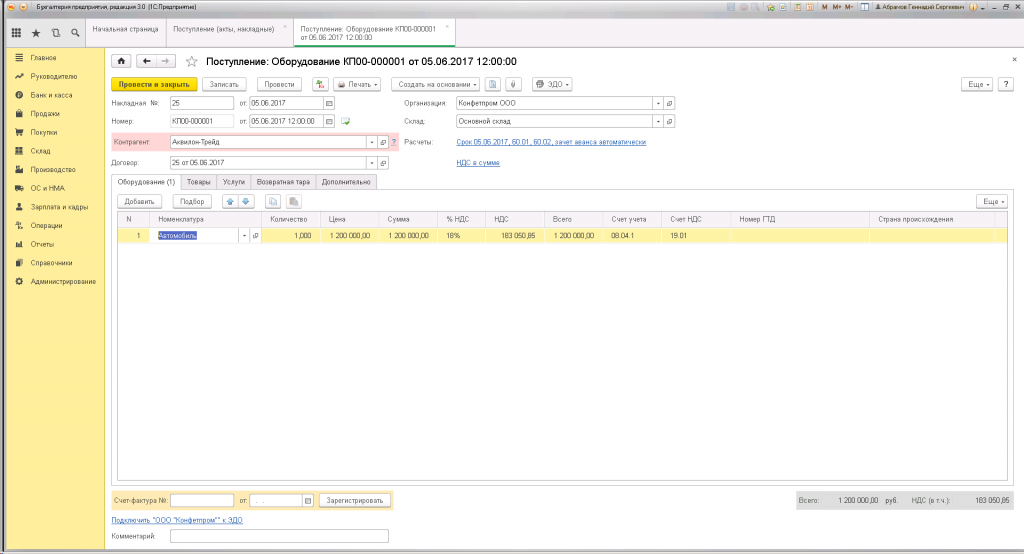Open calendar for invoice date 05.06.2017
The image size is (1024, 554).
click(x=329, y=103)
